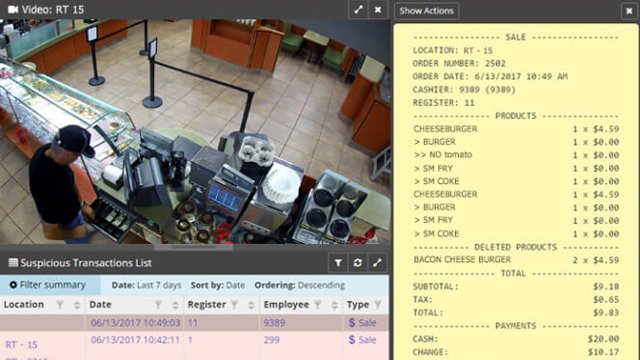Sort by the Employee column arrows
This screenshot has height=360, width=640.
point(334,305)
